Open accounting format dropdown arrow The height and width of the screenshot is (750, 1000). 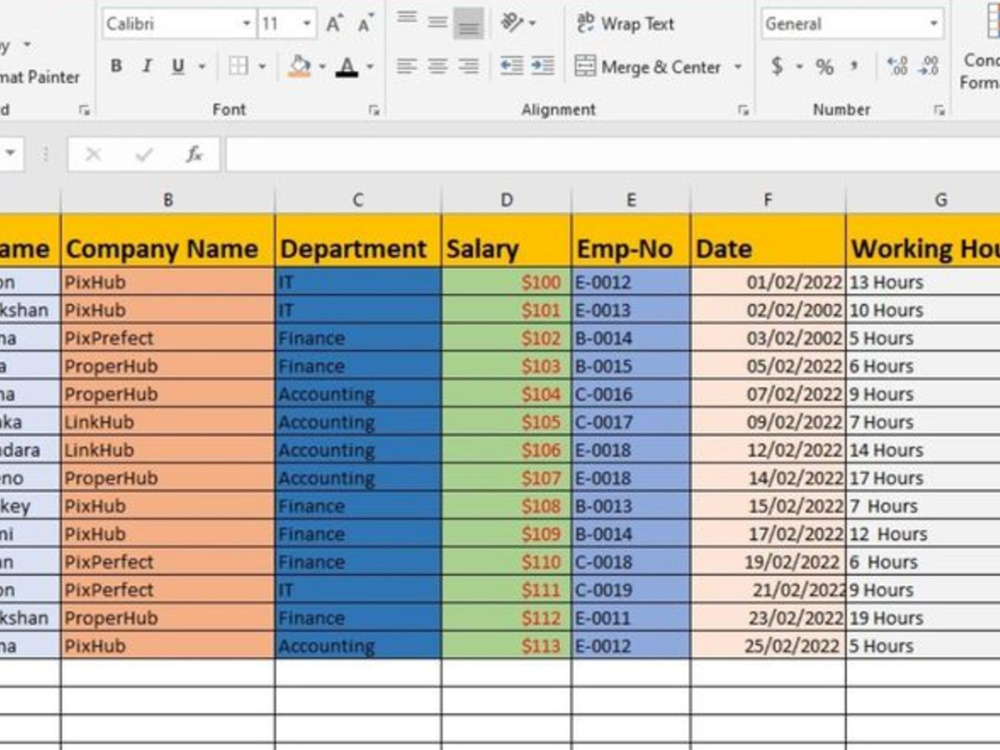799,66
